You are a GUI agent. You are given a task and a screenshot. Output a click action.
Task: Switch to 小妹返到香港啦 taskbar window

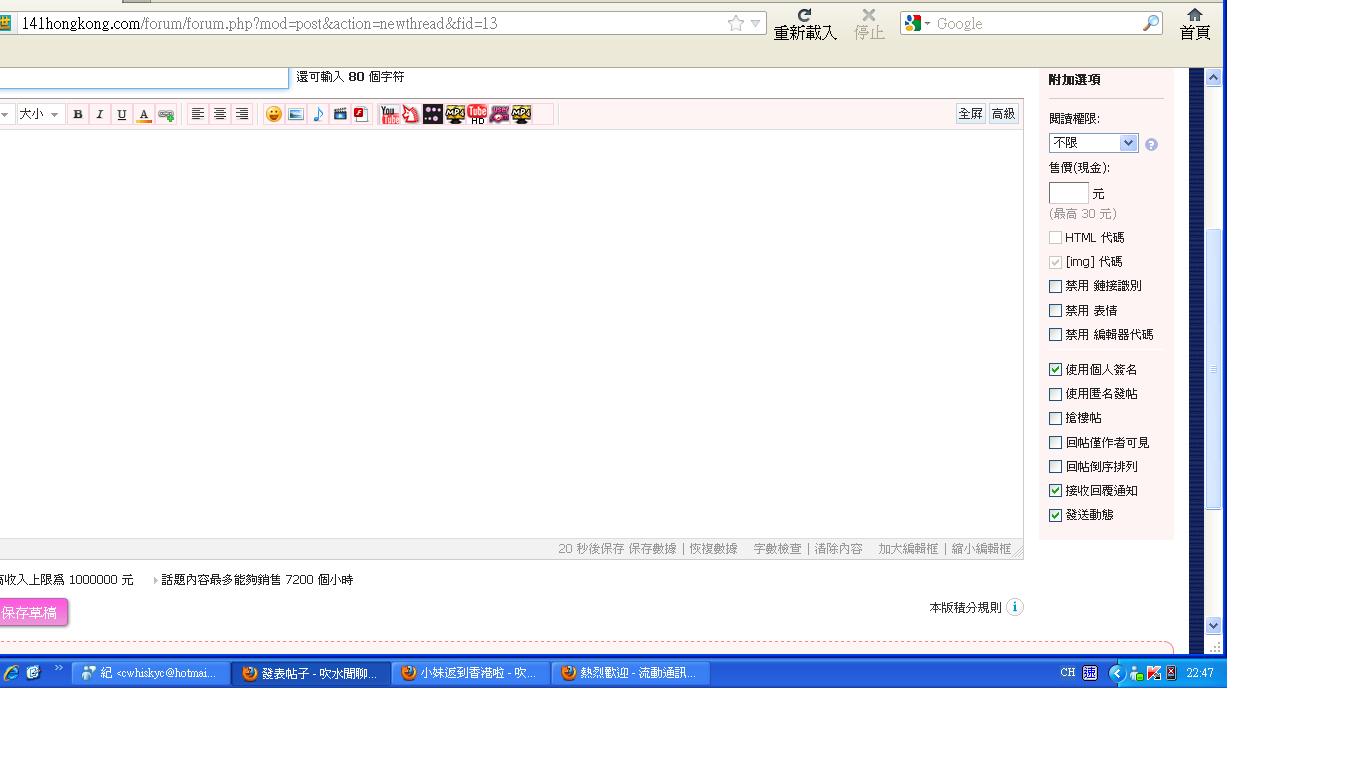470,673
